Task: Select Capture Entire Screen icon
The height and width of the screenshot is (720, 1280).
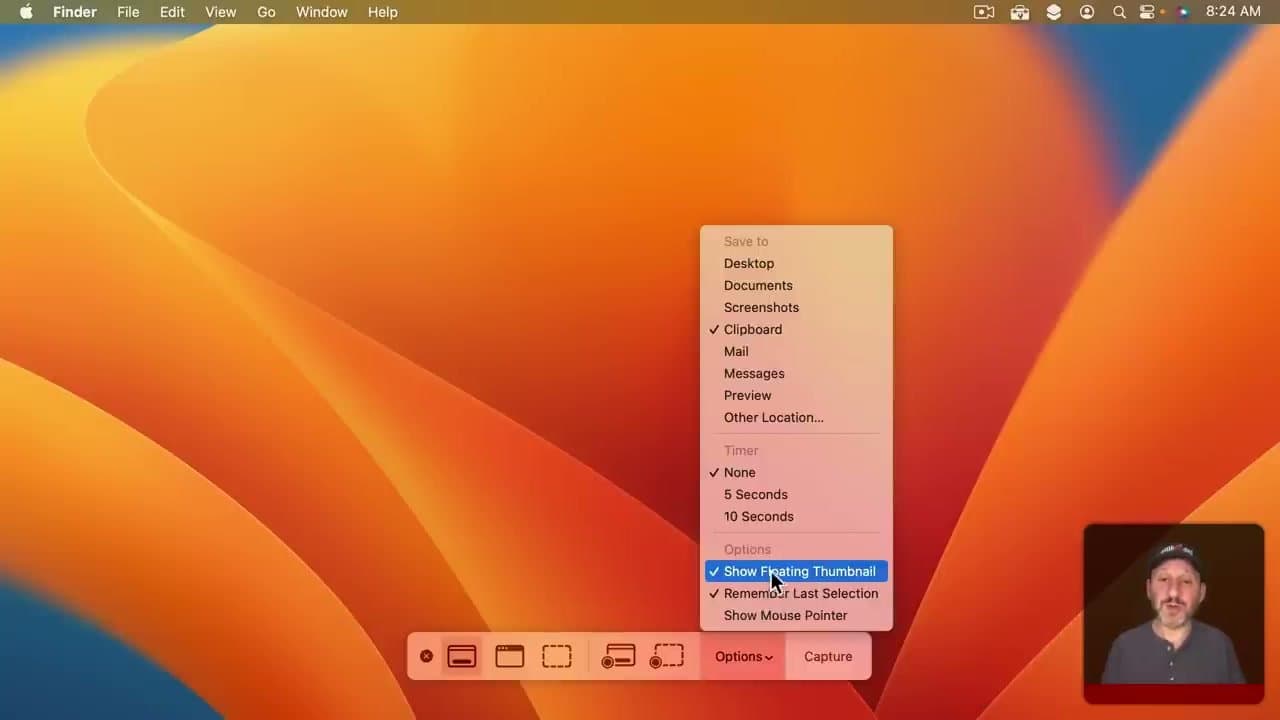Action: 461,656
